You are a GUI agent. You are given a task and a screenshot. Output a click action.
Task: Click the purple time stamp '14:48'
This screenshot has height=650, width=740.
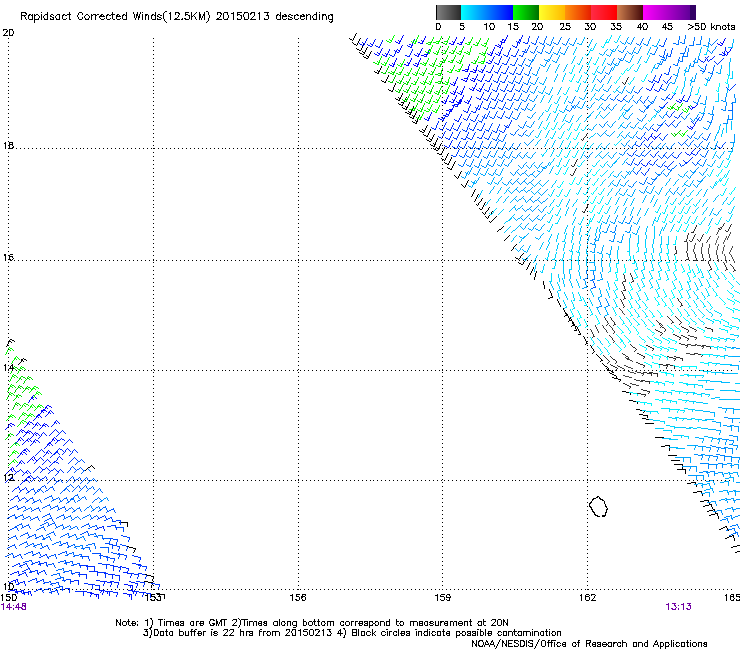[13, 607]
